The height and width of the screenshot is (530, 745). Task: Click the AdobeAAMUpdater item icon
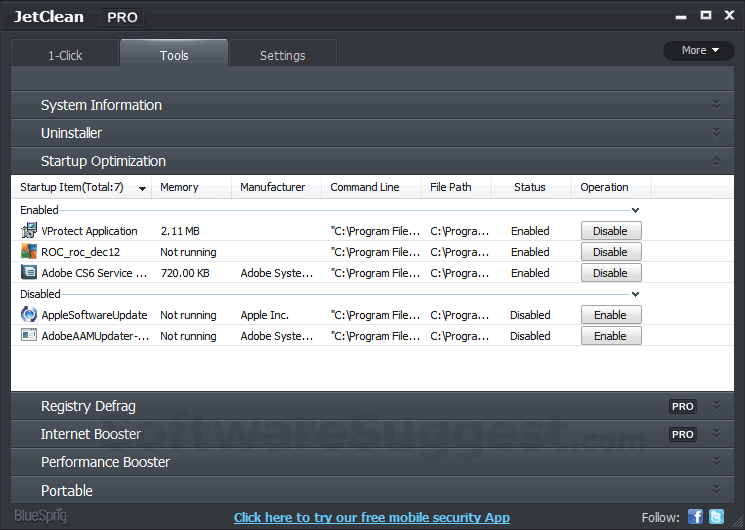(28, 336)
